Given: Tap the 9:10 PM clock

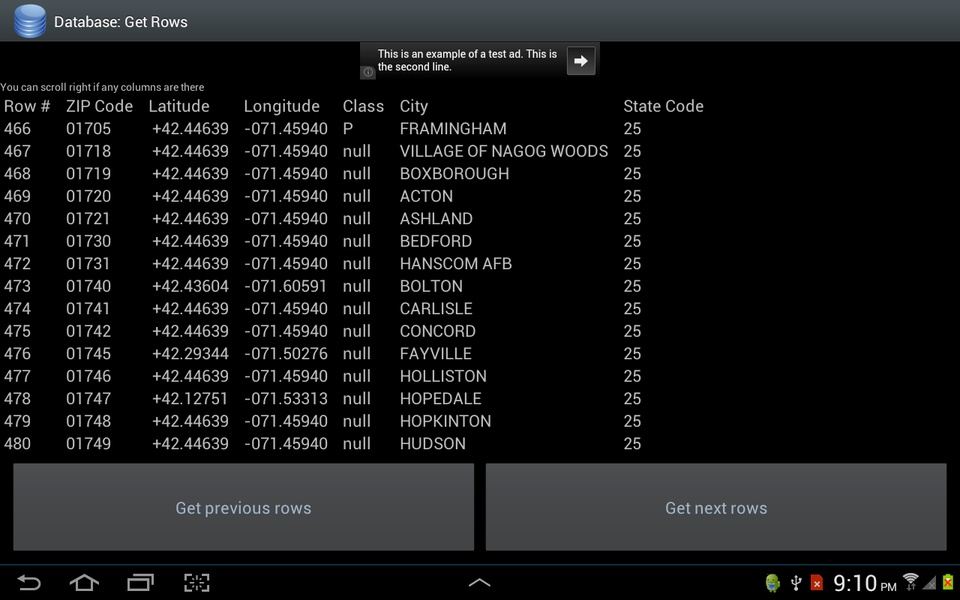Looking at the screenshot, I should [x=864, y=583].
